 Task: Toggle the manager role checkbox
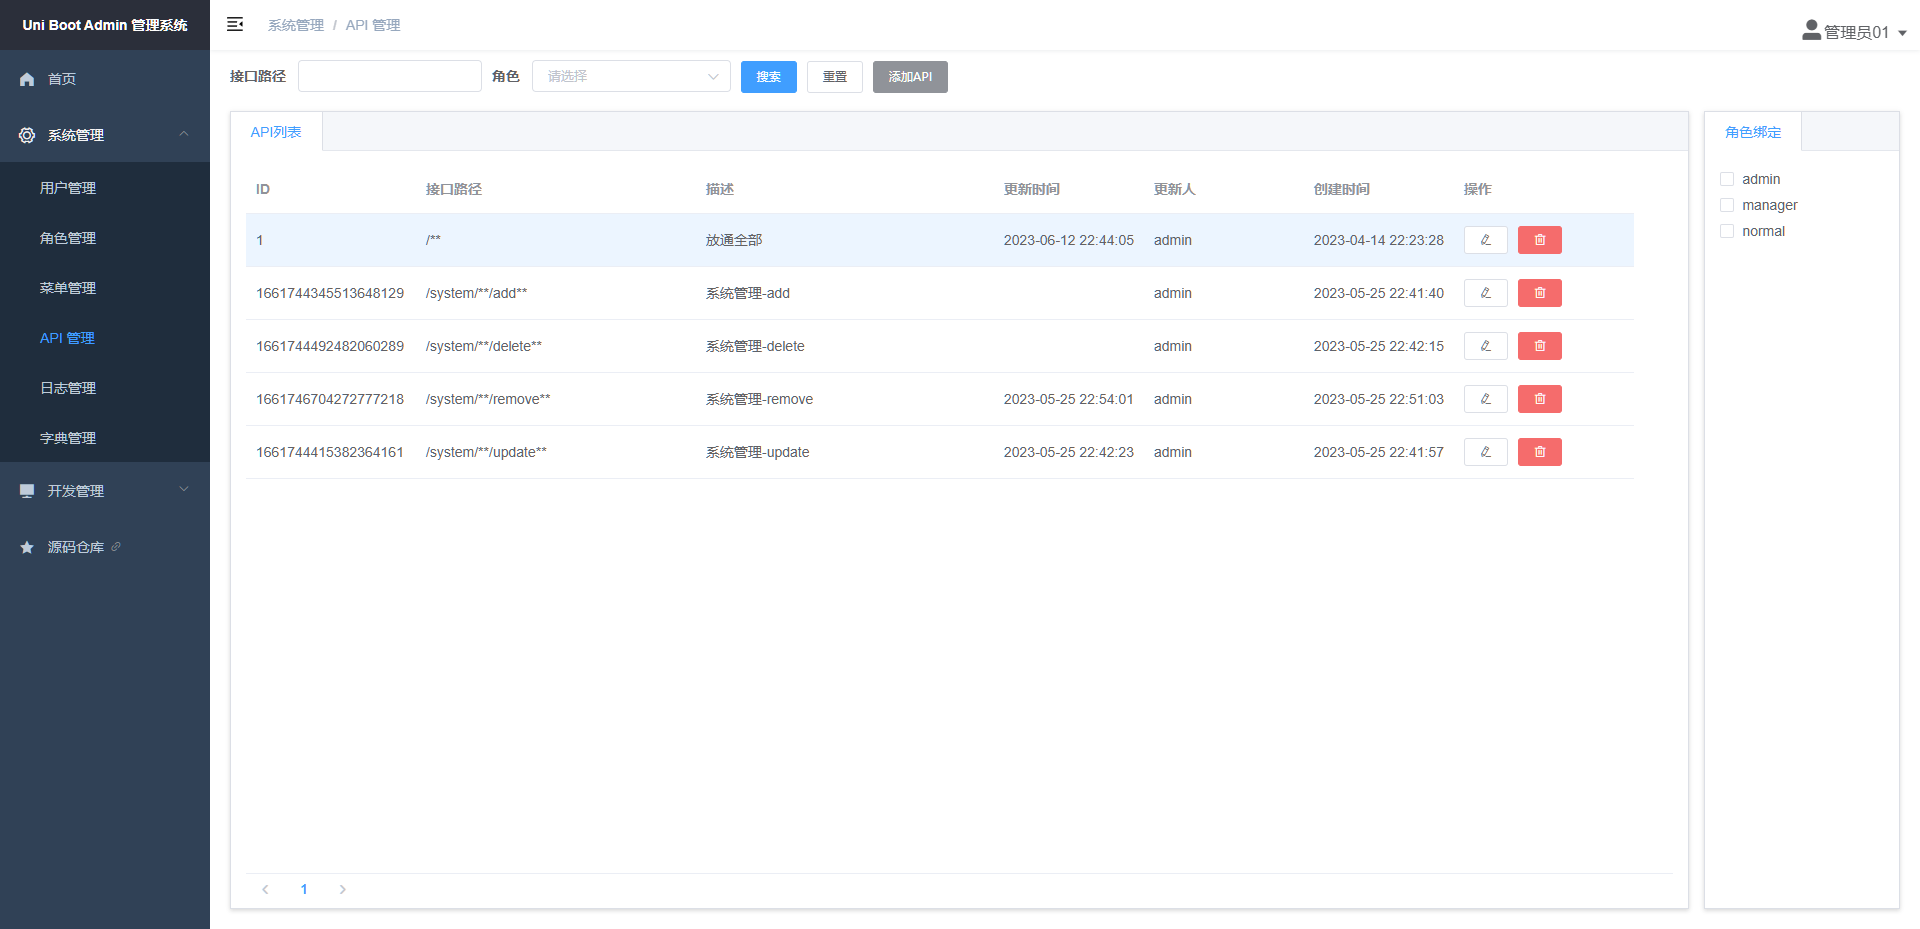tap(1727, 205)
